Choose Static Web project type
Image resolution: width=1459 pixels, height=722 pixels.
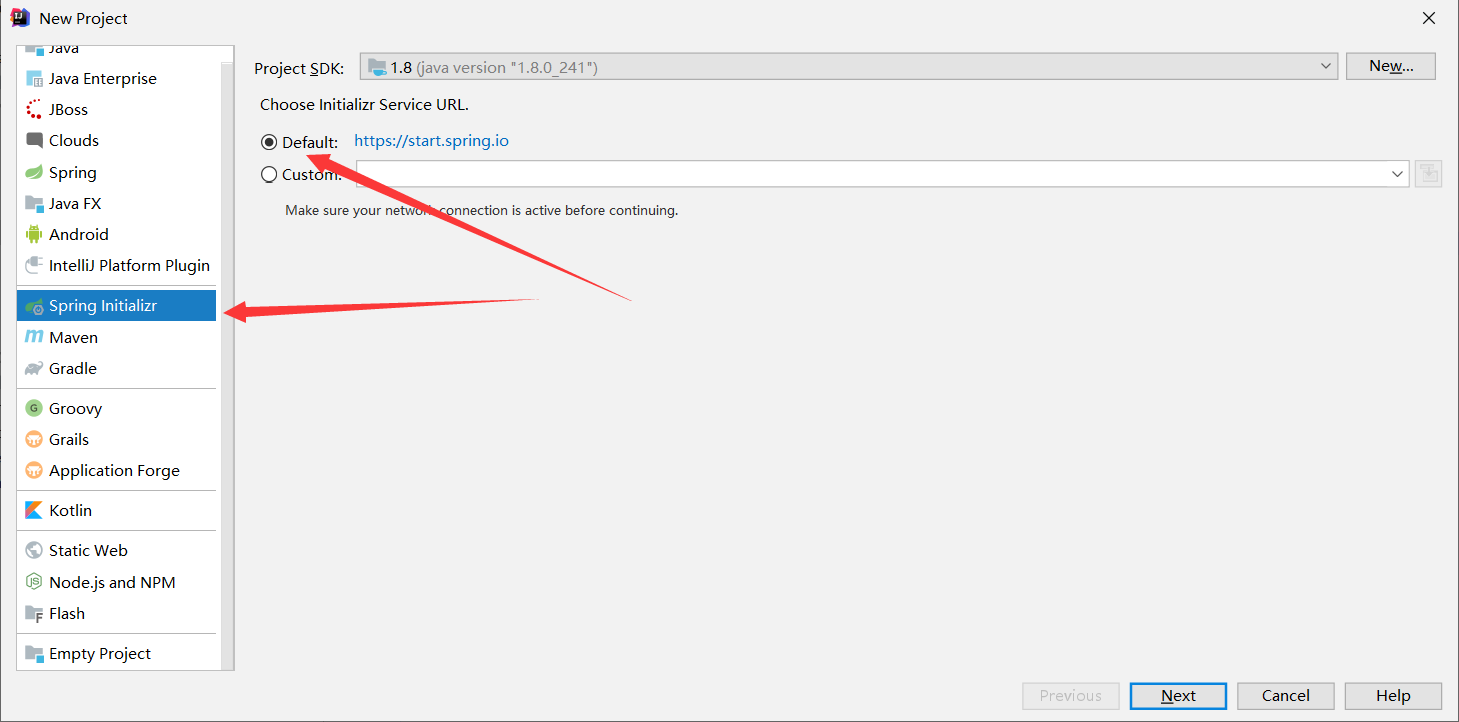(116, 550)
